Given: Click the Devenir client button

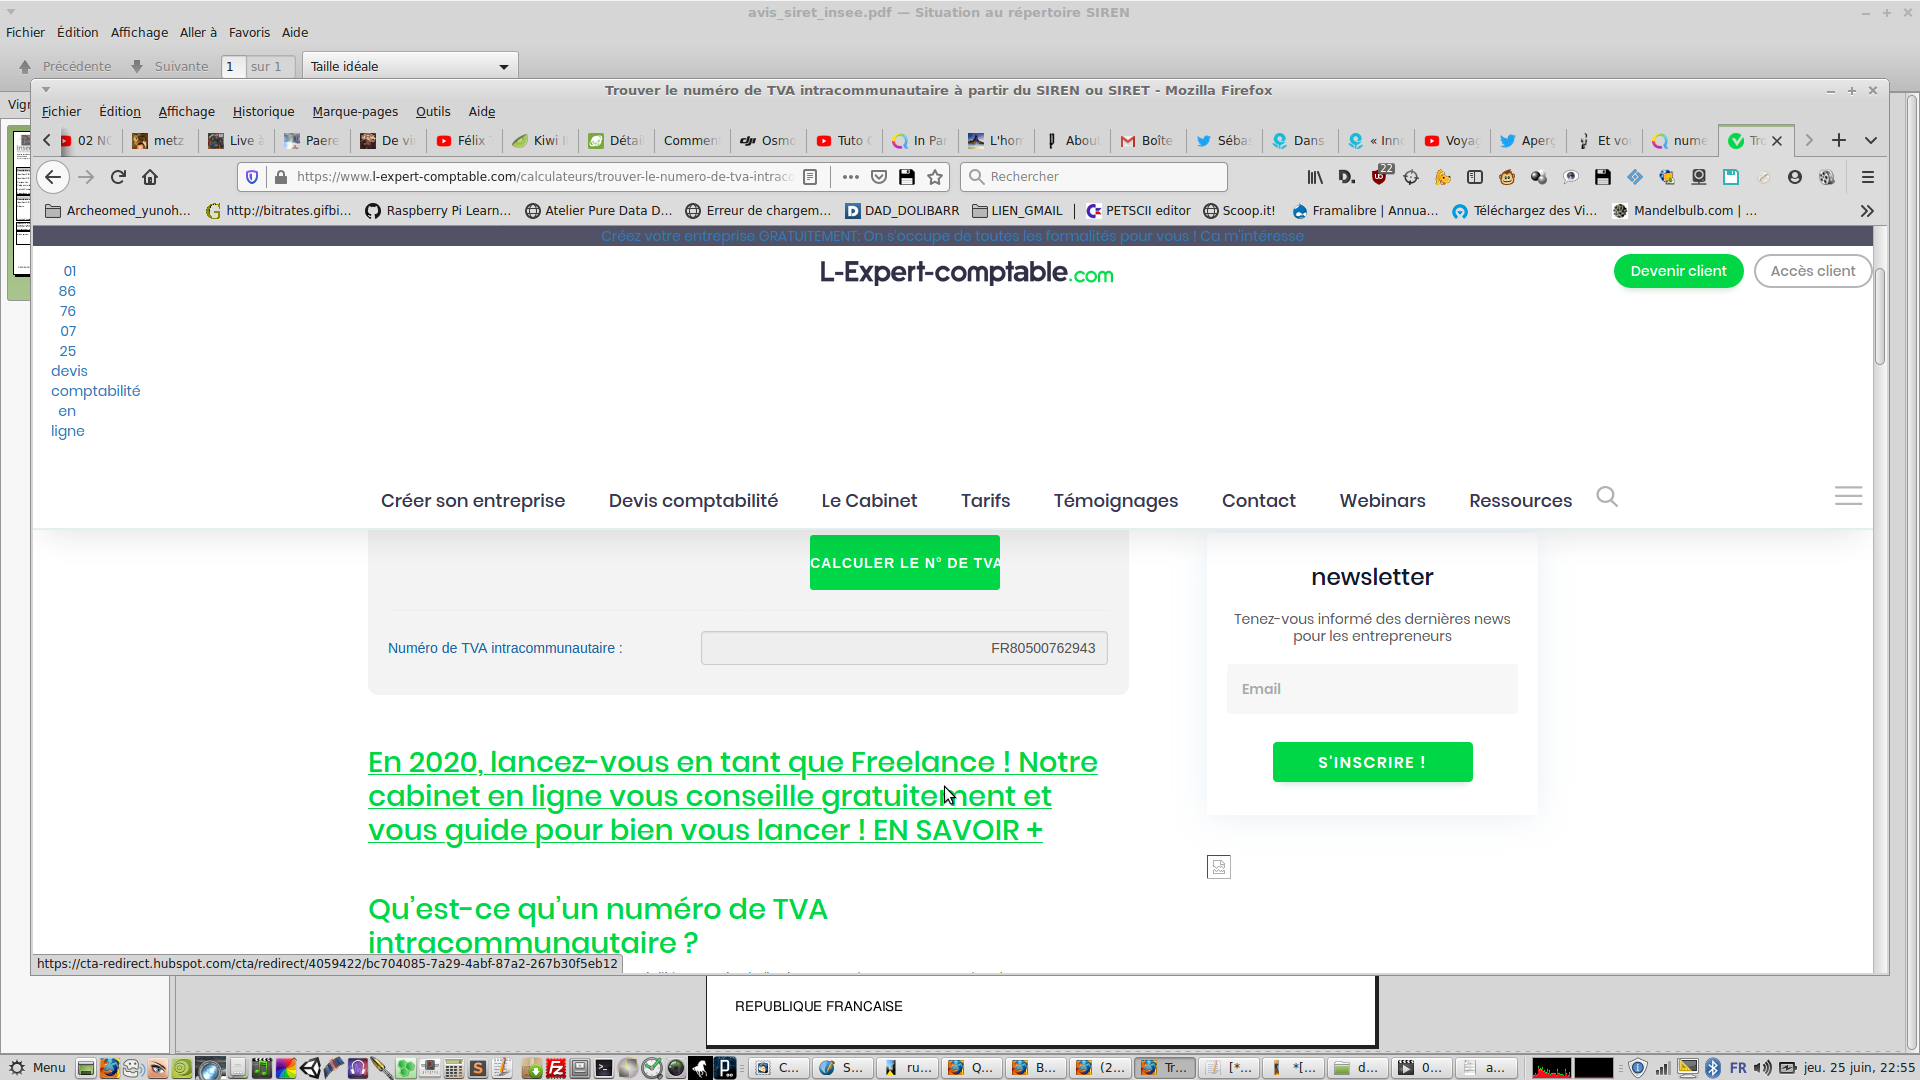Looking at the screenshot, I should tap(1678, 271).
